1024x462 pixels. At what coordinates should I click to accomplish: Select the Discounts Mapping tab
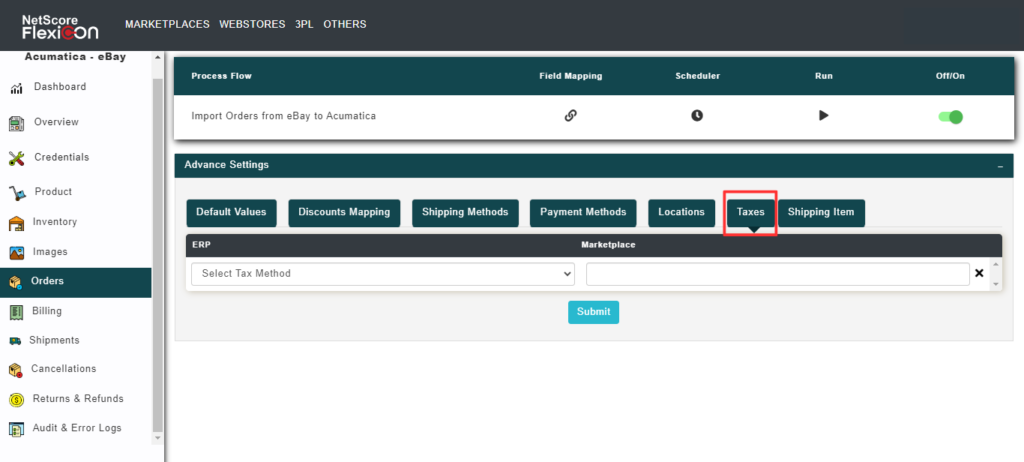[x=345, y=212]
